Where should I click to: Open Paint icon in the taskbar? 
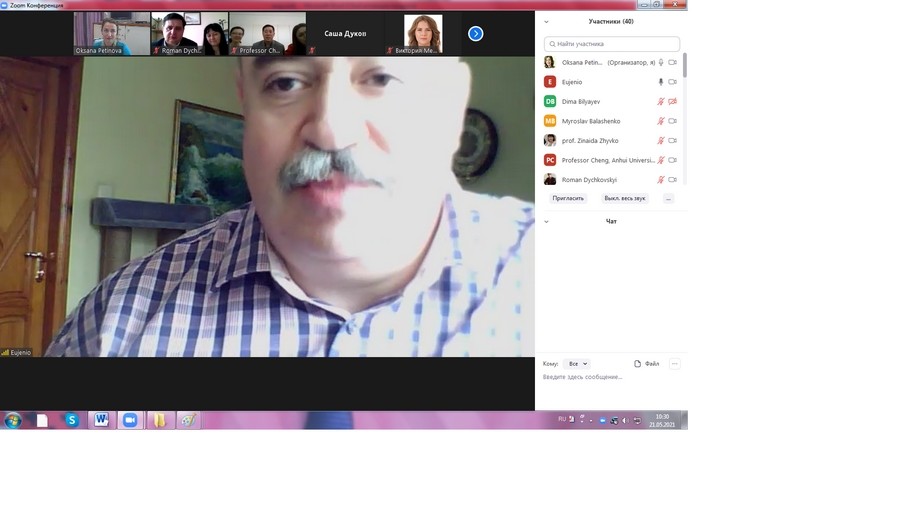(189, 421)
